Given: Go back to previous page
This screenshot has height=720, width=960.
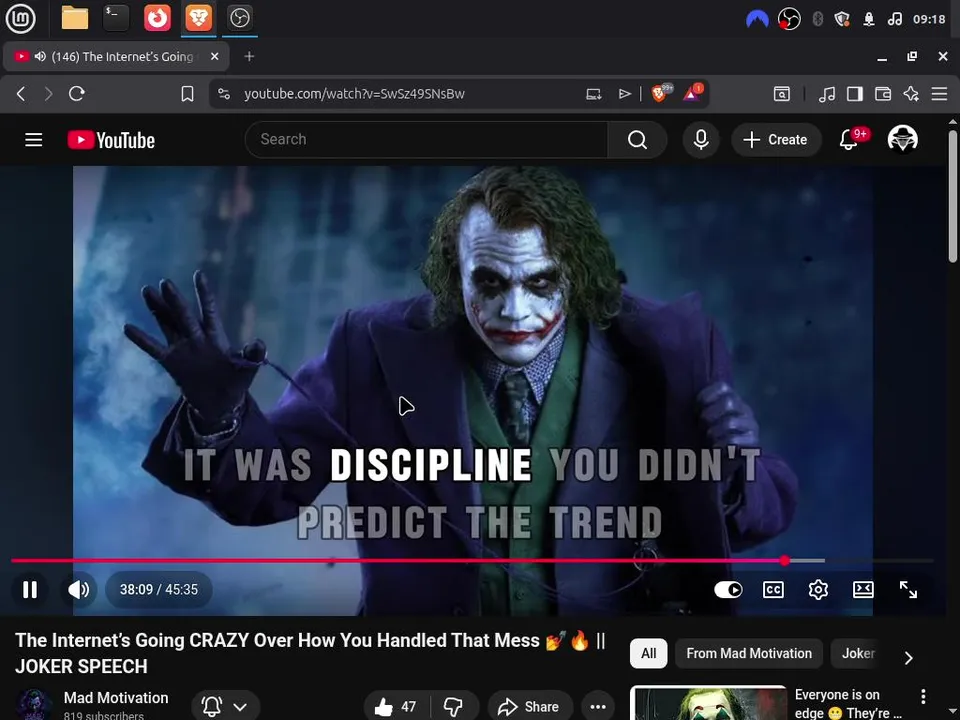Looking at the screenshot, I should [21, 94].
